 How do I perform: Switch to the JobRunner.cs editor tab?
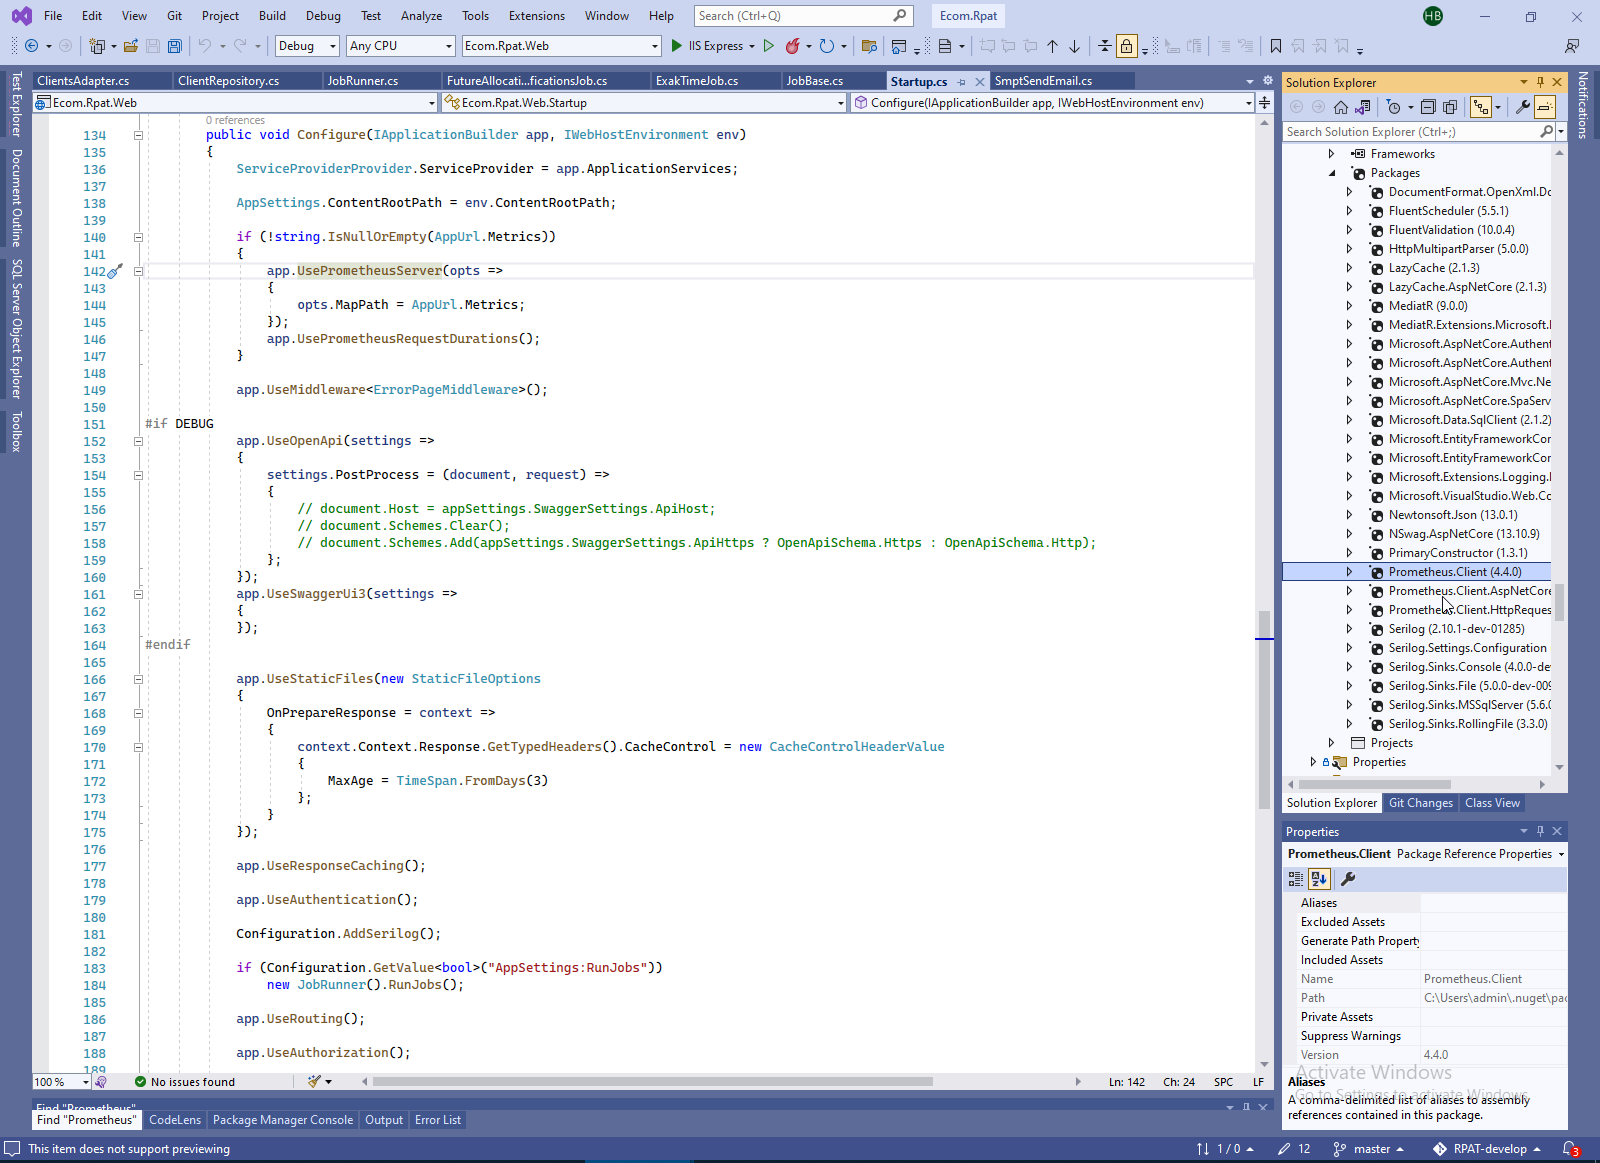click(x=363, y=81)
